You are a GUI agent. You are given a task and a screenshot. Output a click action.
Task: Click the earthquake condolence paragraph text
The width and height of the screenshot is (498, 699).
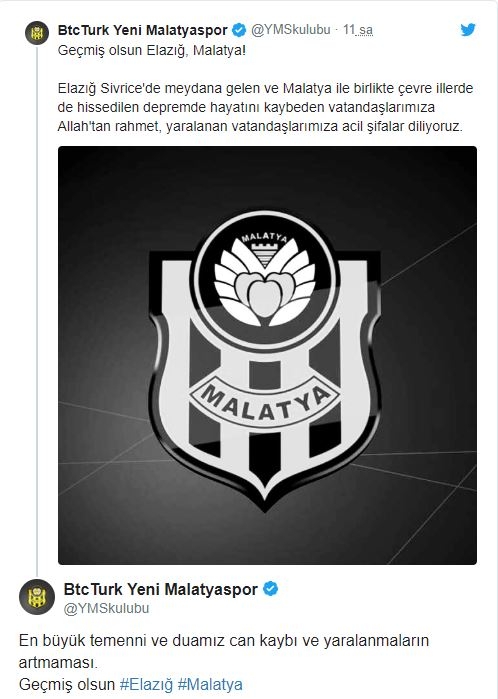[x=265, y=107]
